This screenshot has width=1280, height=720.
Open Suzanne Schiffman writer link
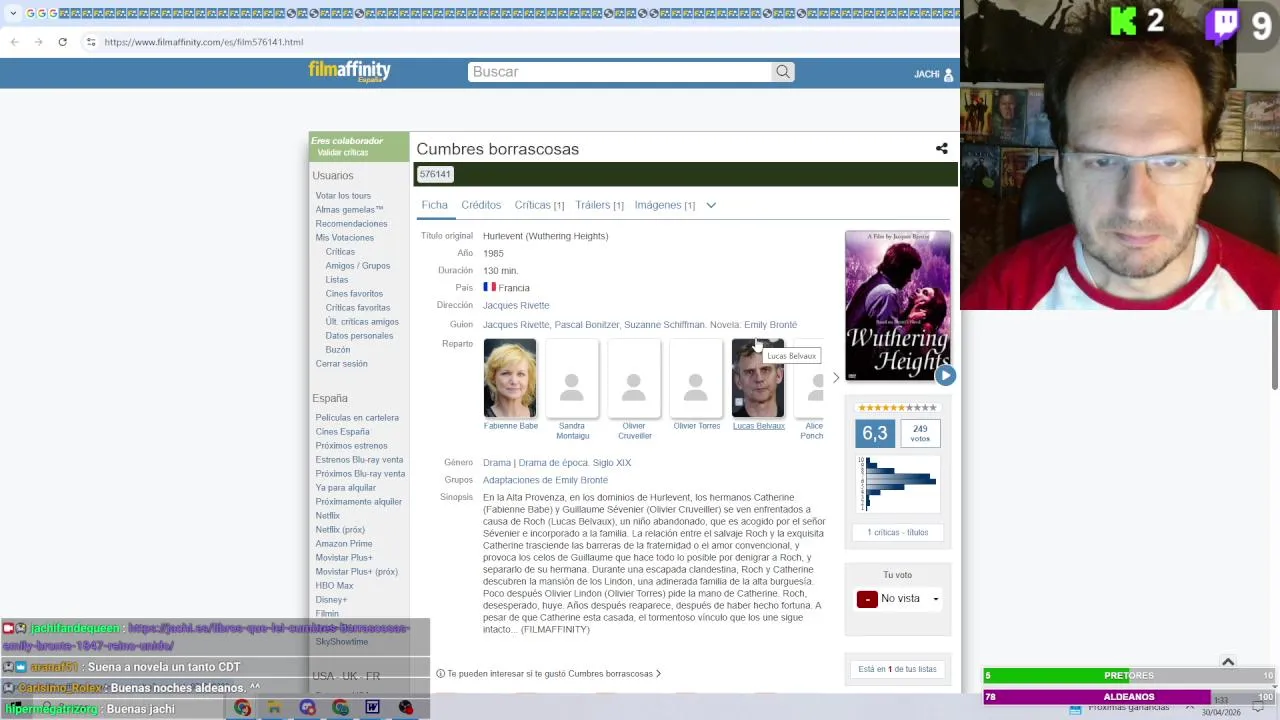(664, 325)
